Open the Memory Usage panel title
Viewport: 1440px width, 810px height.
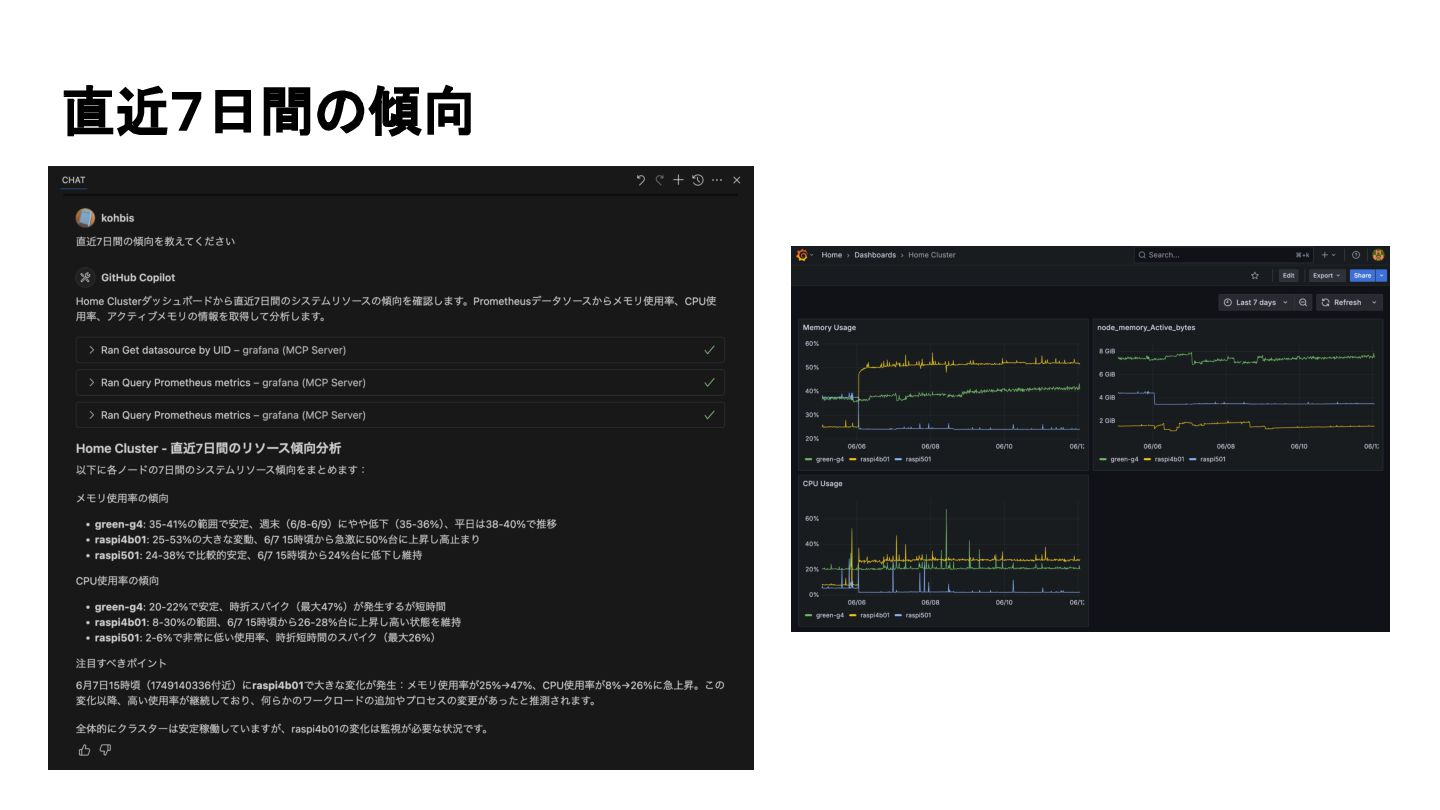pos(829,328)
